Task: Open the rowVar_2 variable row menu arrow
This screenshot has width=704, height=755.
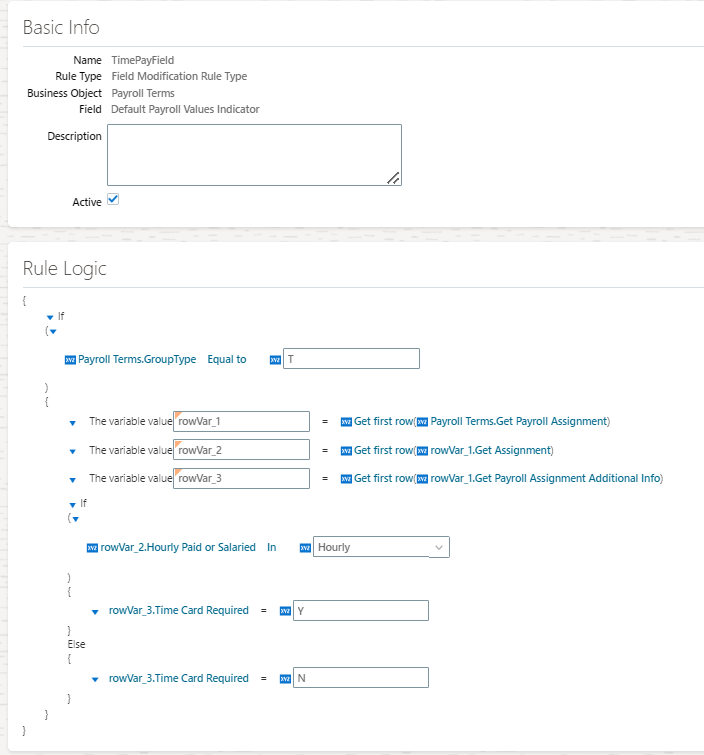Action: click(73, 452)
